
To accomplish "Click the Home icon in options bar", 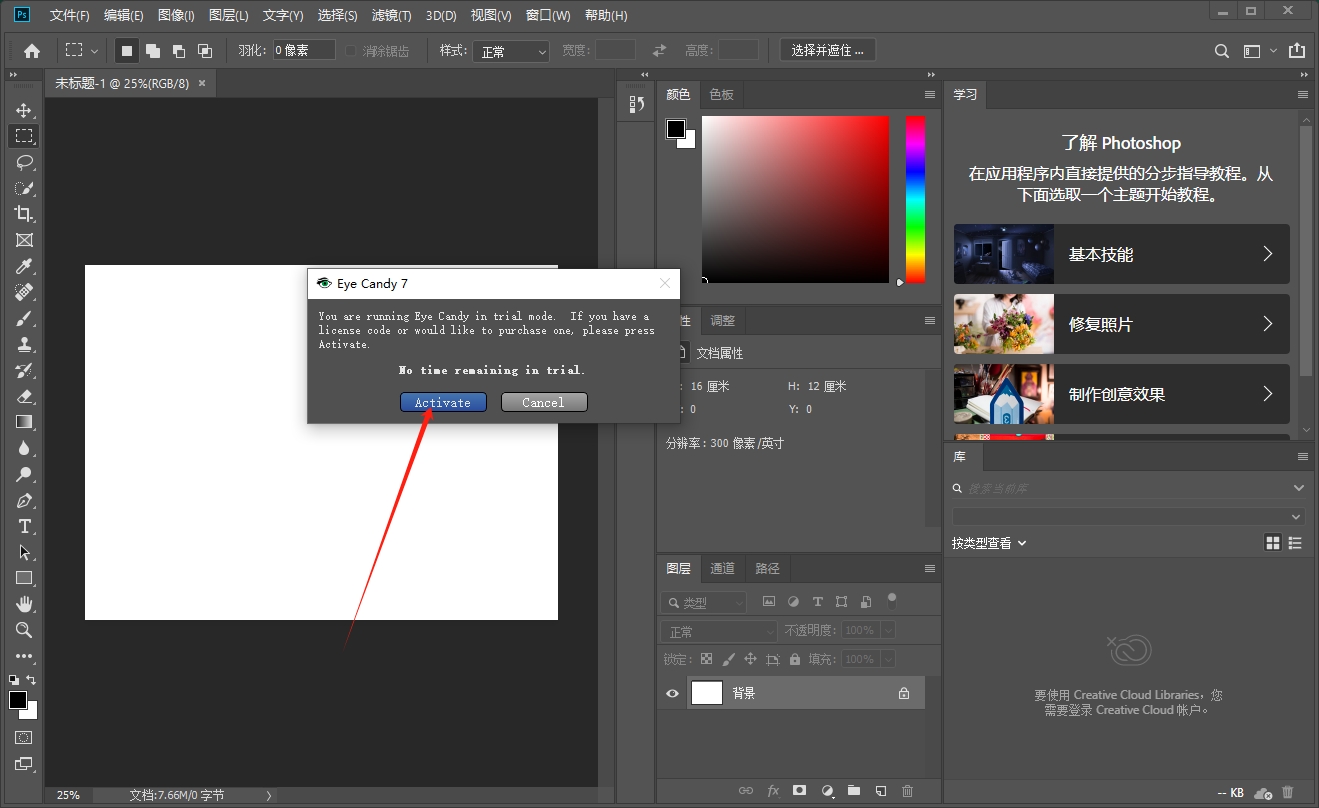I will tap(32, 50).
